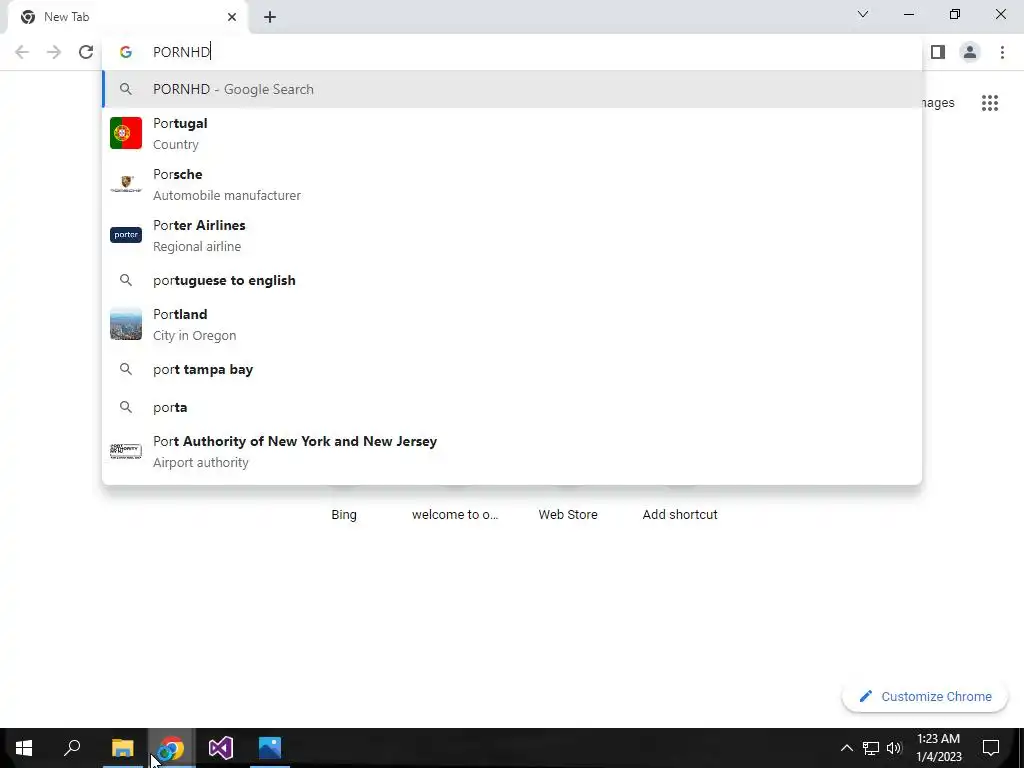The width and height of the screenshot is (1024, 768).
Task: Reload the page with the refresh icon
Action: [x=86, y=52]
